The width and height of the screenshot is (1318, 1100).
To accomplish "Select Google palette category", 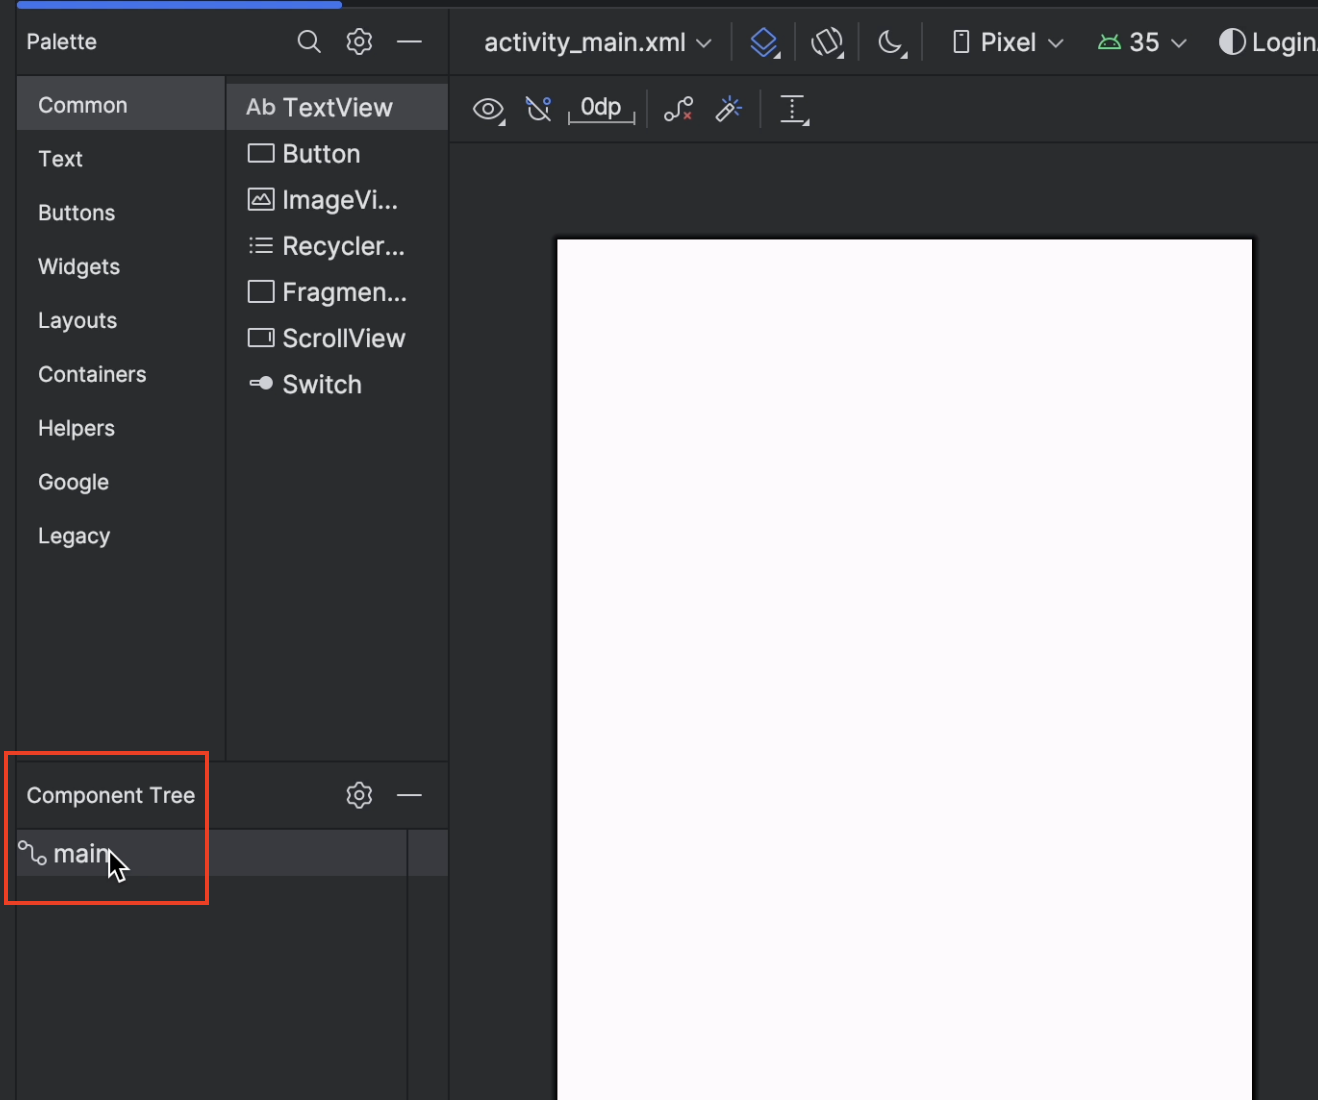I will 121,482.
